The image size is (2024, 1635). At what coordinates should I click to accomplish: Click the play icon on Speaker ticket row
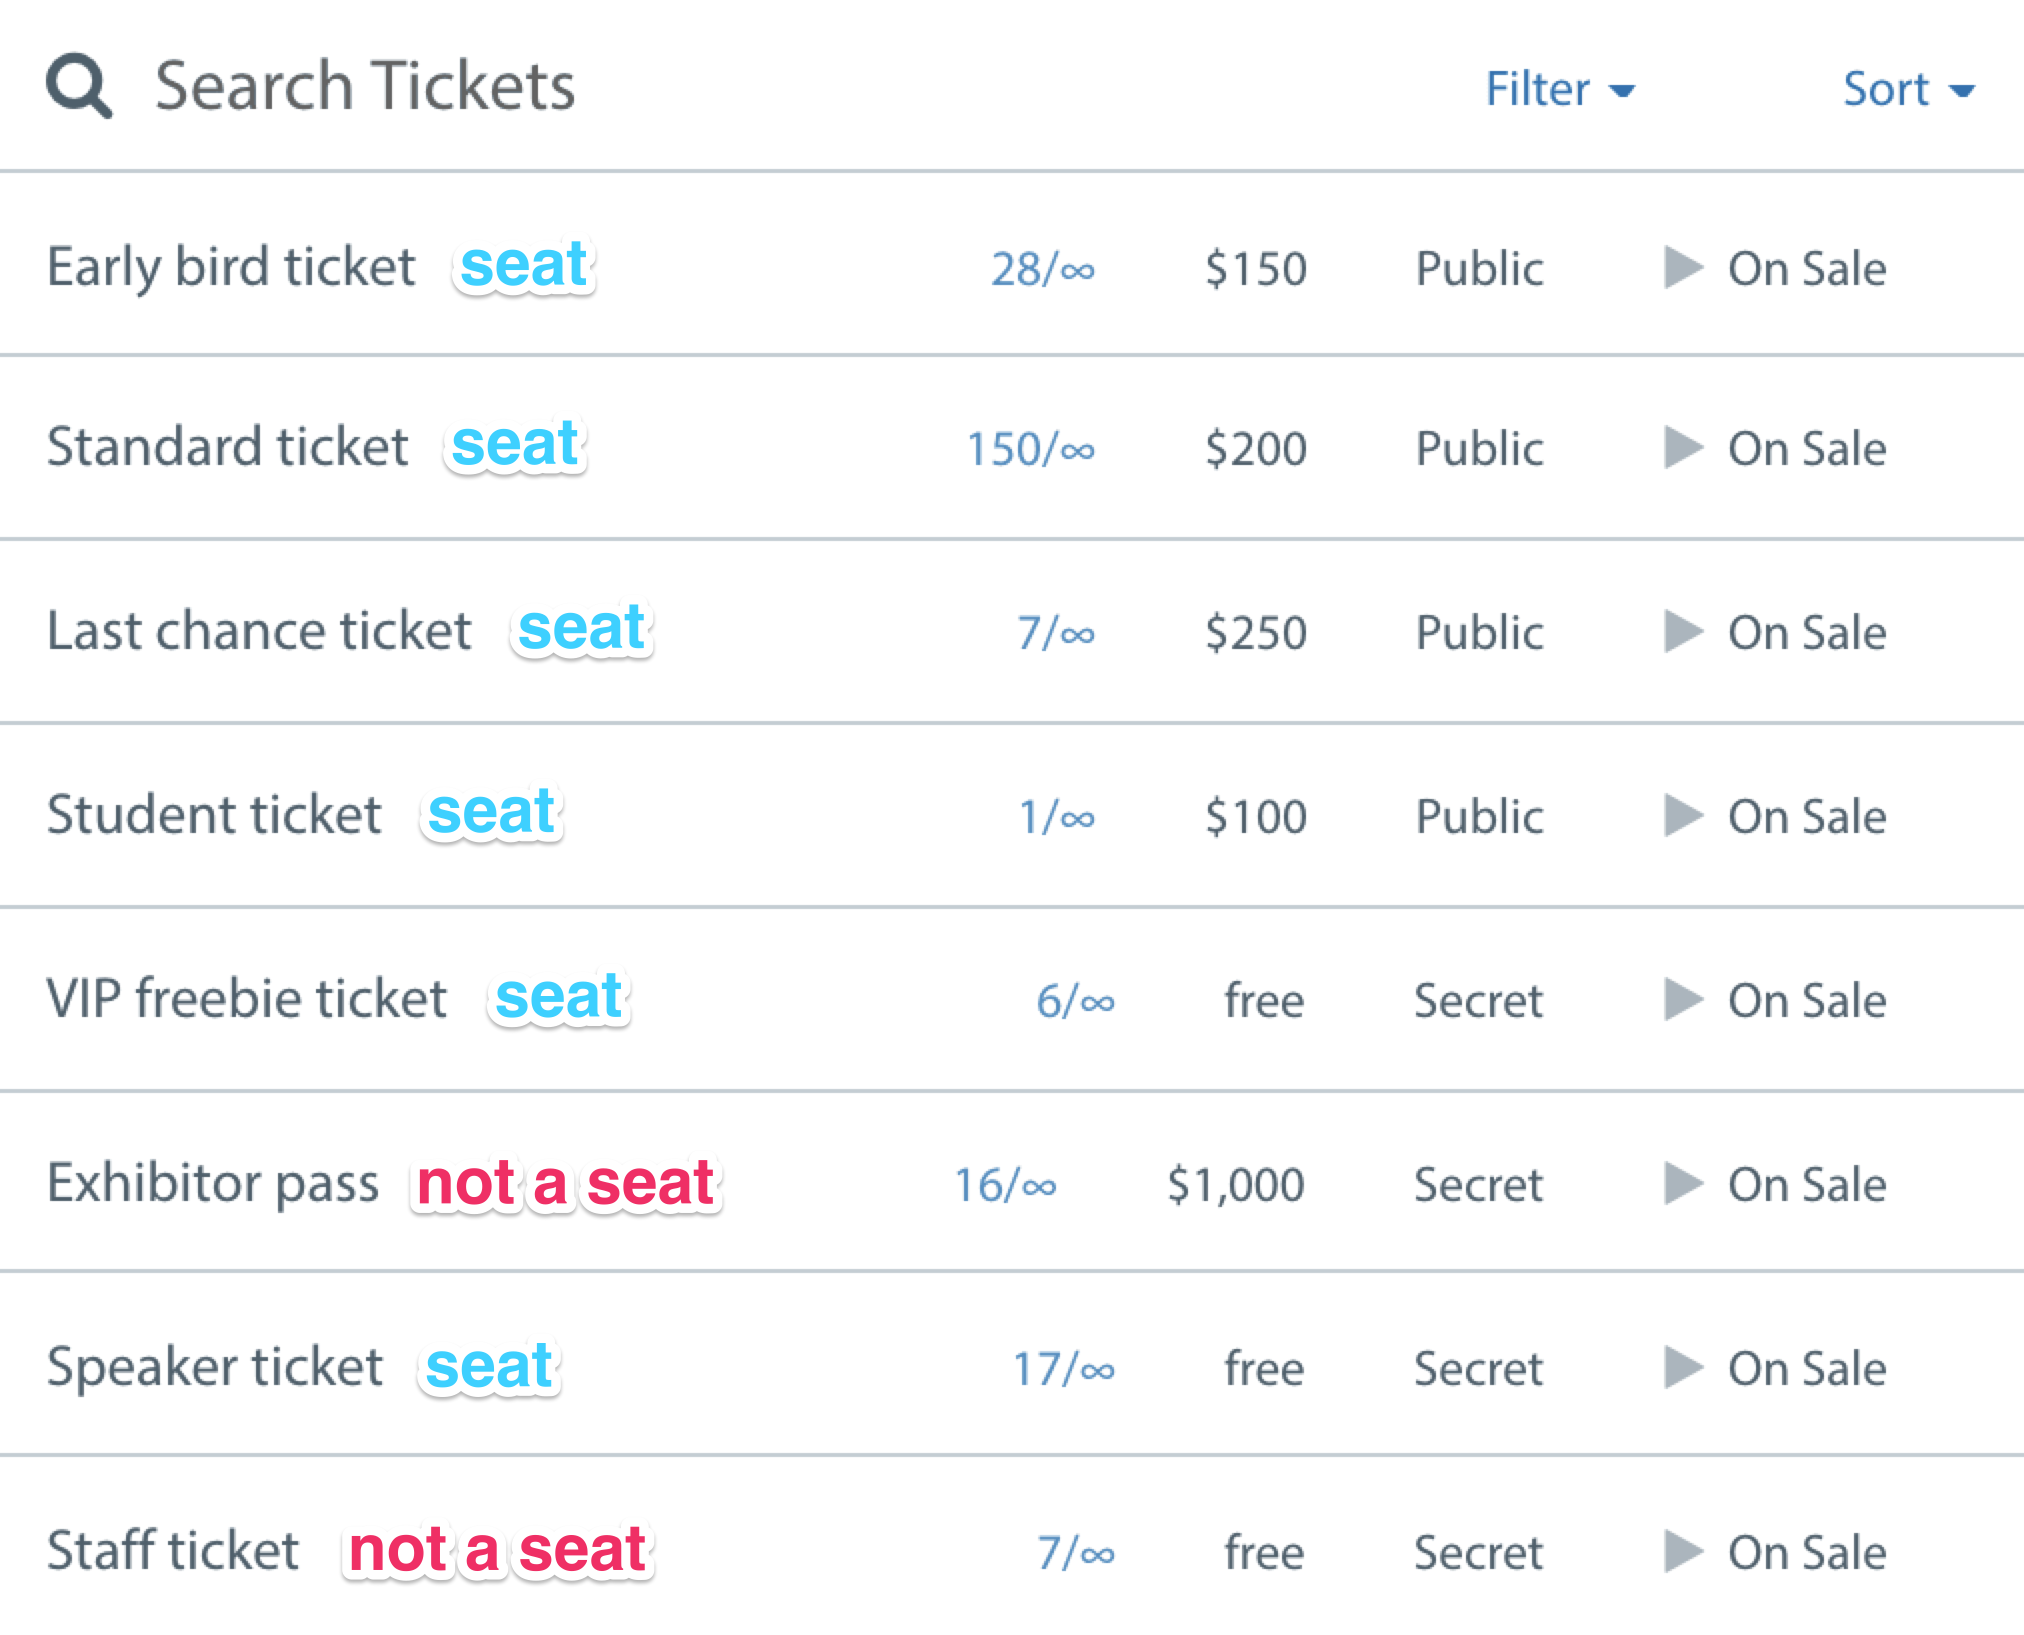(x=1683, y=1367)
